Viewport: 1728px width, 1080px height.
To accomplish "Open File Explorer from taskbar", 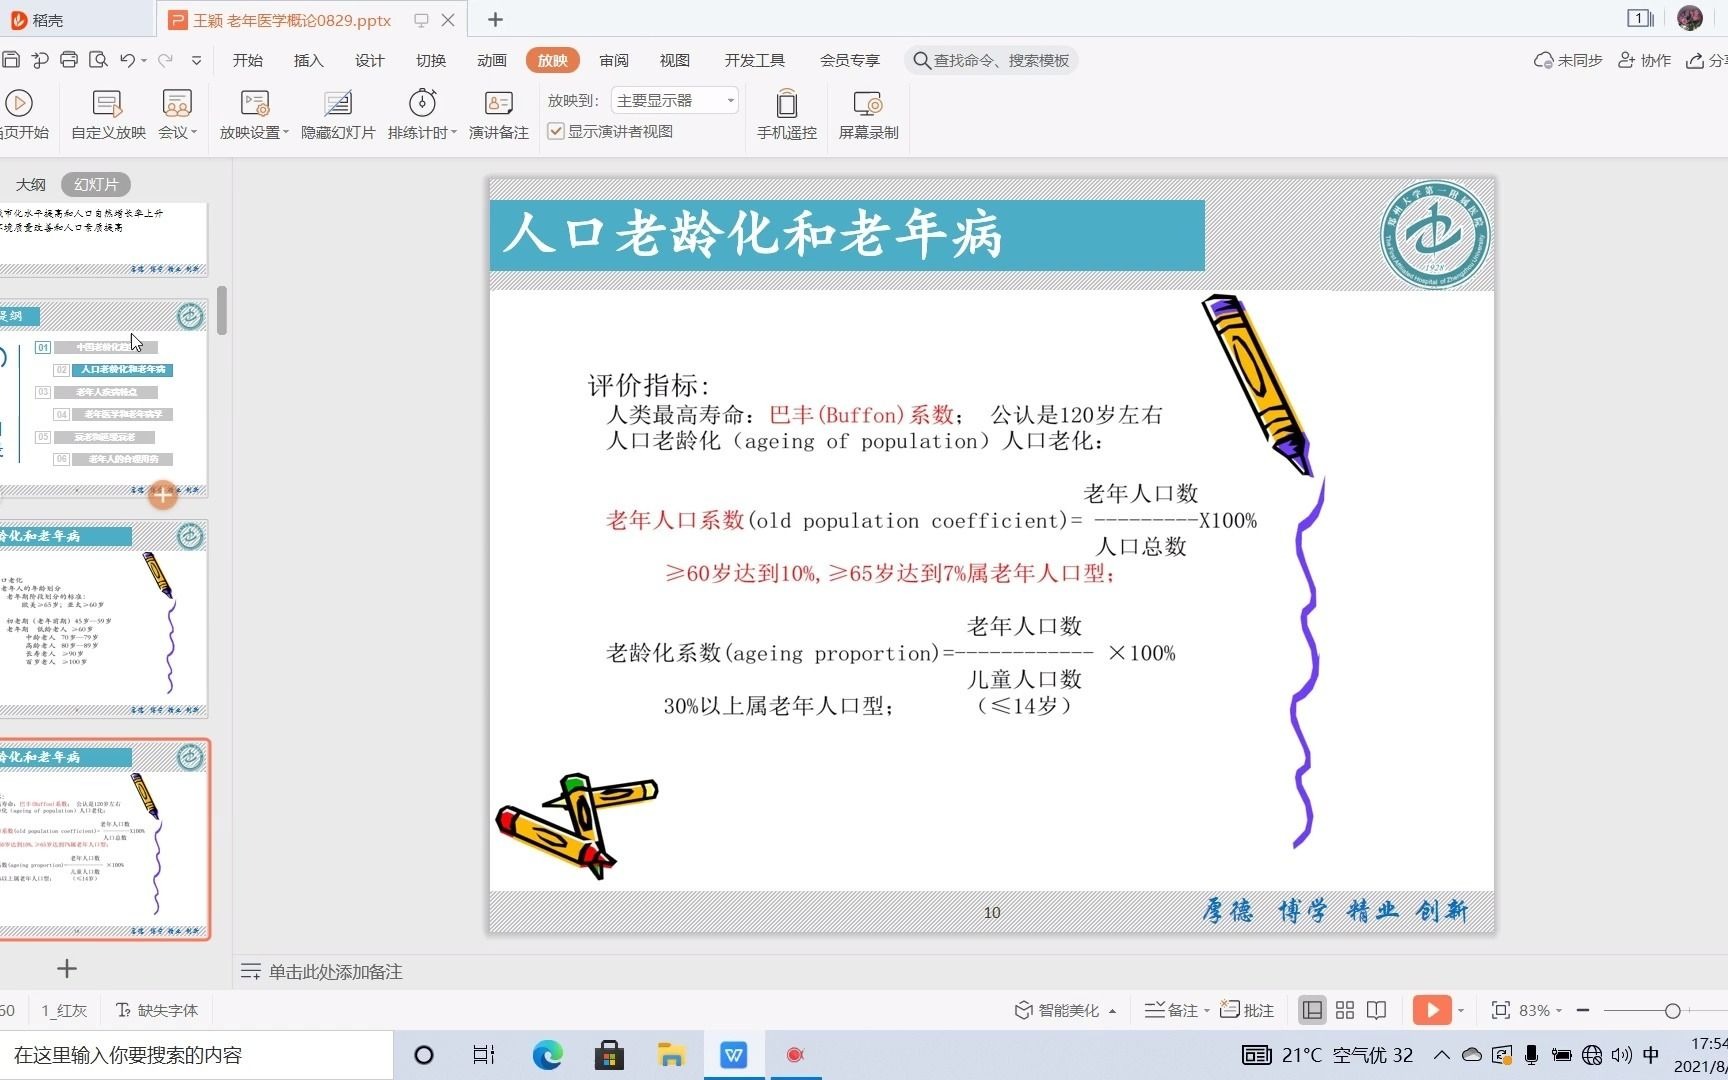I will point(670,1055).
